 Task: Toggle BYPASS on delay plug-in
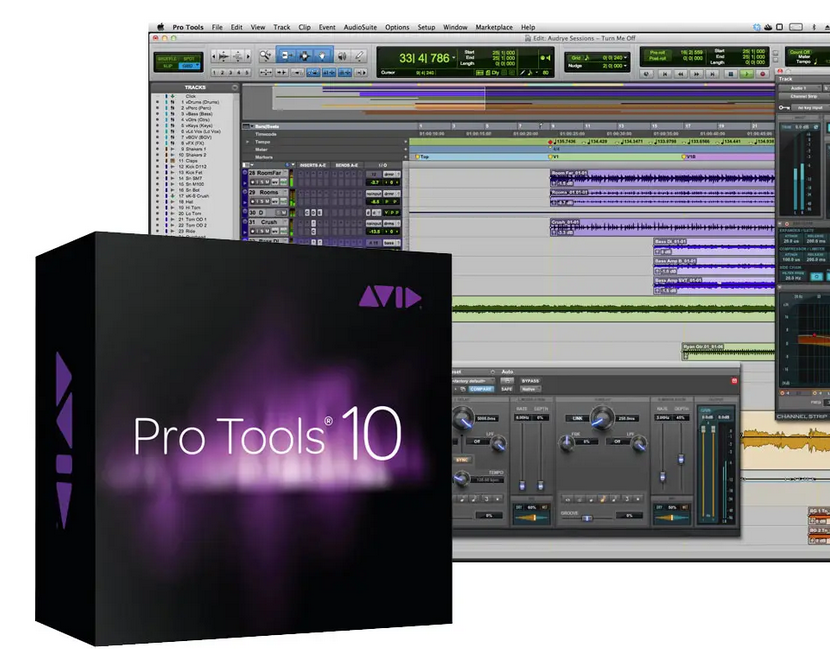point(530,381)
